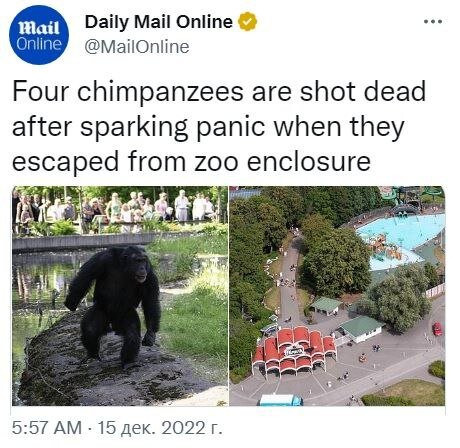The width and height of the screenshot is (460, 448).
Task: Click the blue truck at bottom of aerial photo
Action: [281, 400]
